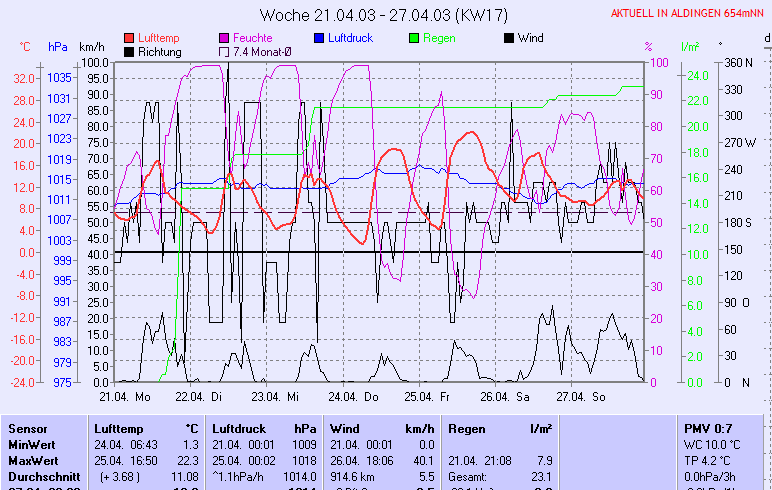Click the °C axis unit label
Viewport: 772px width, 490px height.
(25, 47)
